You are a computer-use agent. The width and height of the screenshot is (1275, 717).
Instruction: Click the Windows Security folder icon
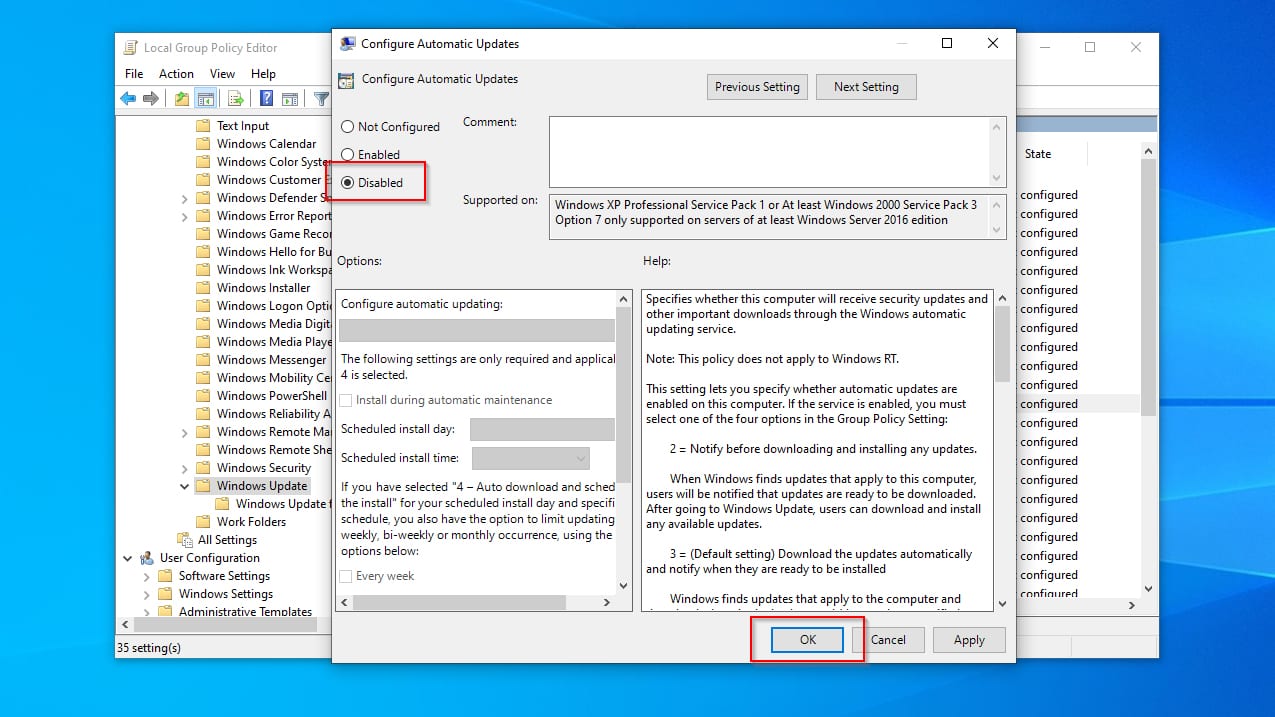coord(203,468)
